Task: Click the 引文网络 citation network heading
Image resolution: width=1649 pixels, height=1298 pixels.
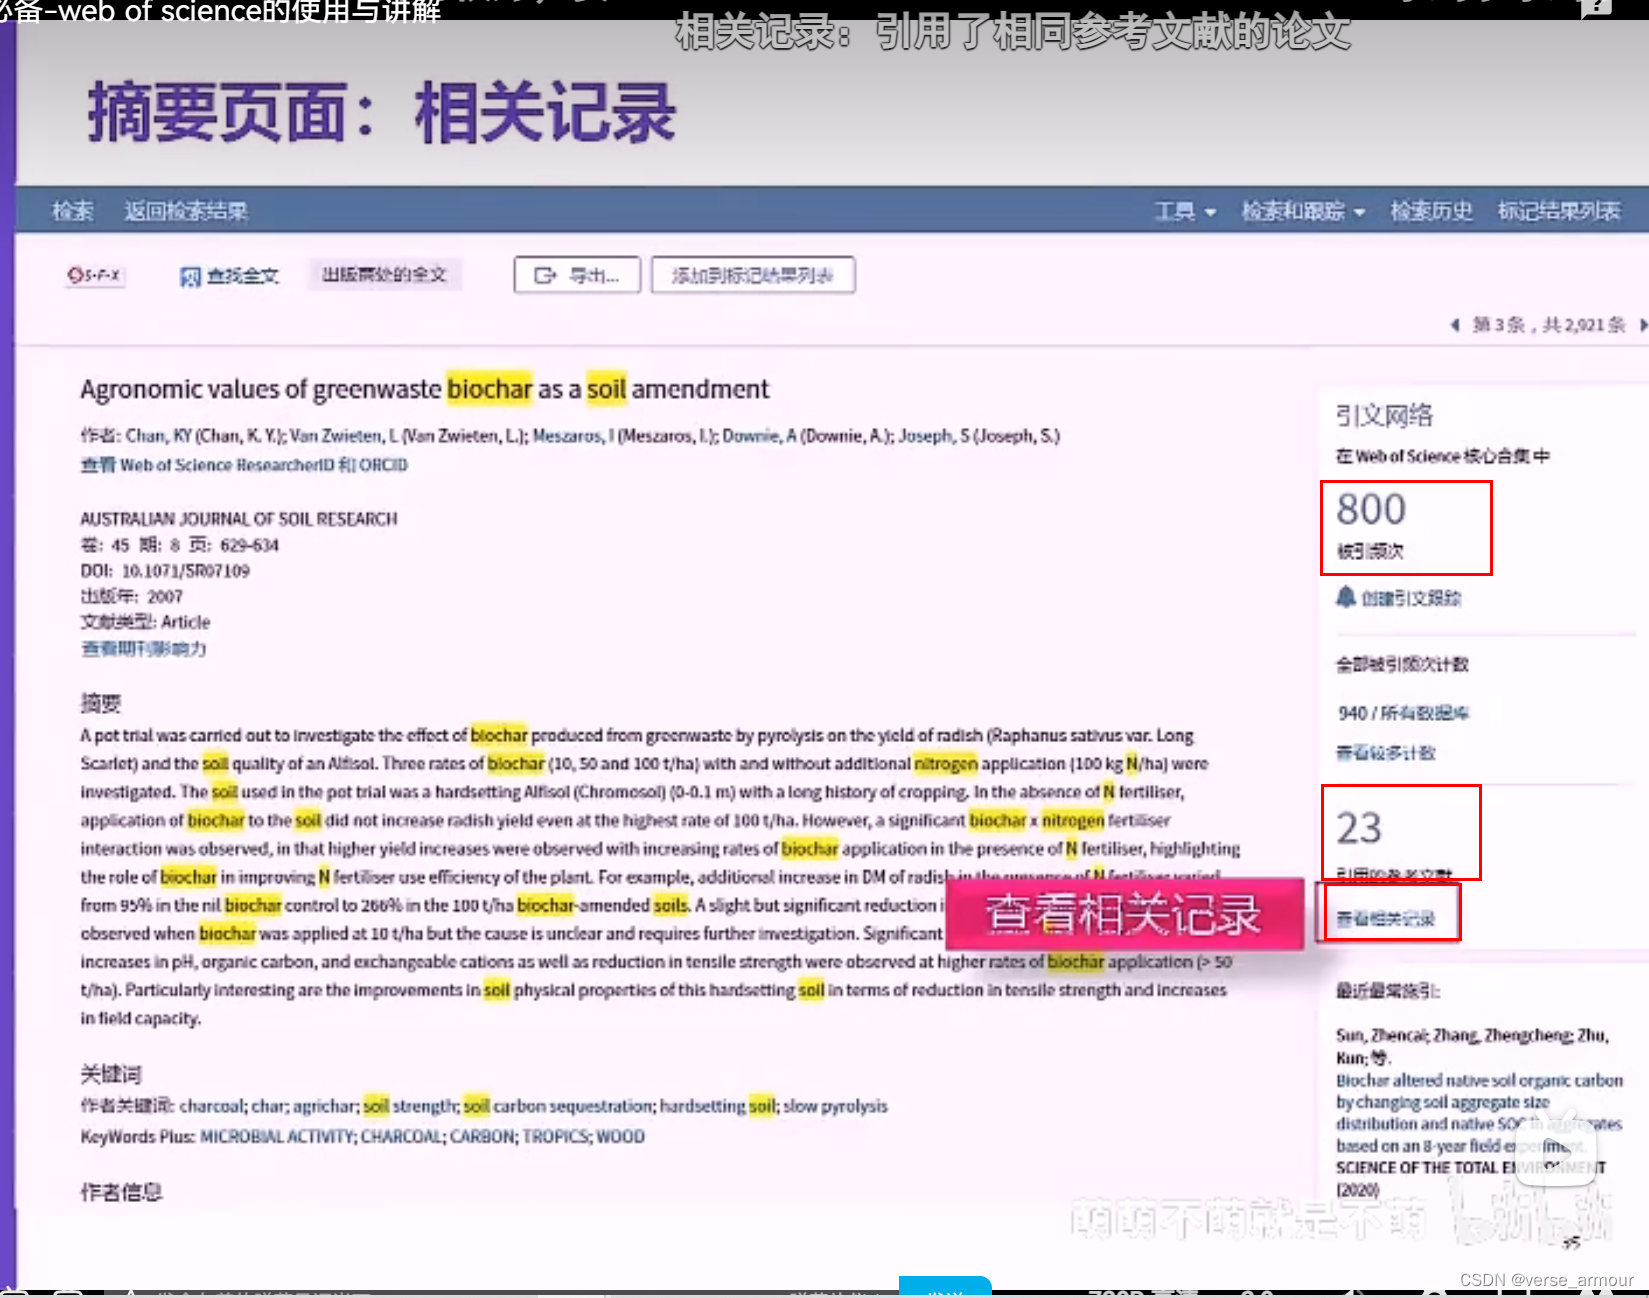Action: 1385,415
